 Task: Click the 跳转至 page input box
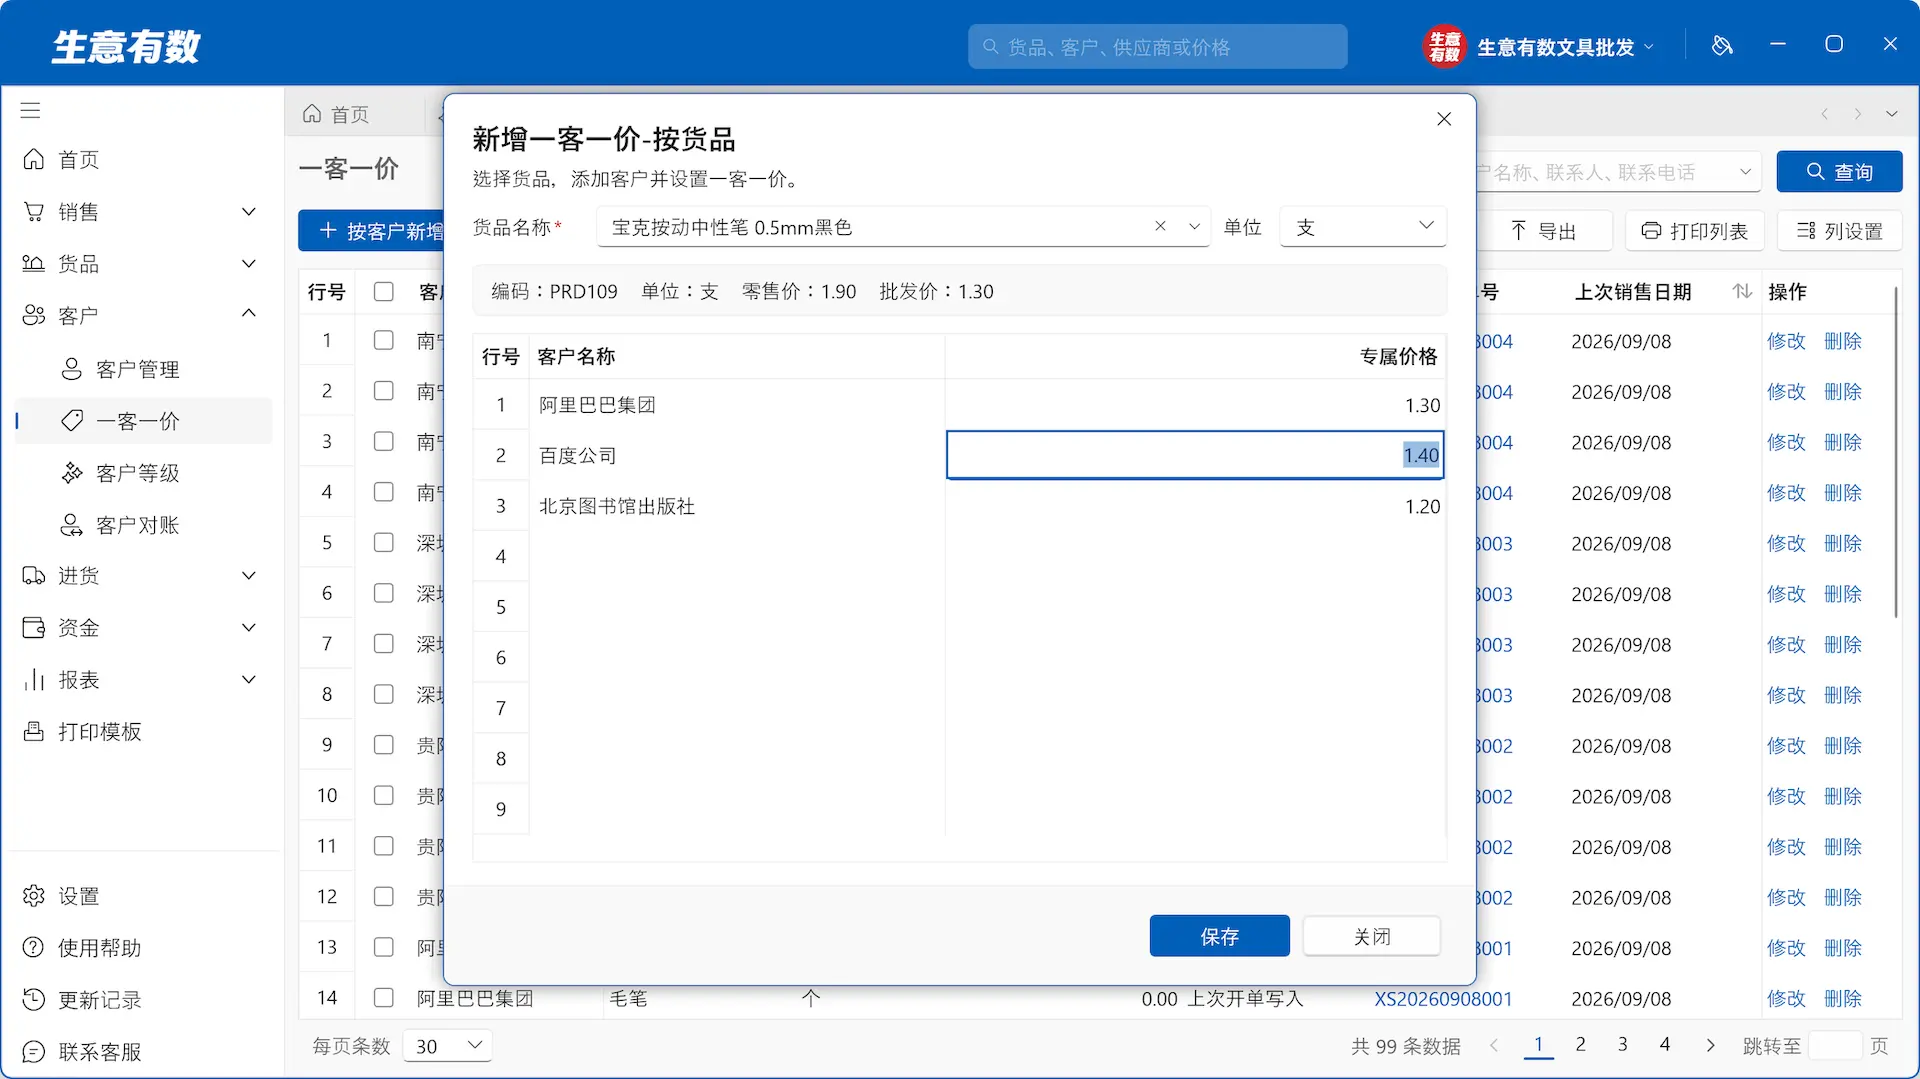click(x=1835, y=1046)
